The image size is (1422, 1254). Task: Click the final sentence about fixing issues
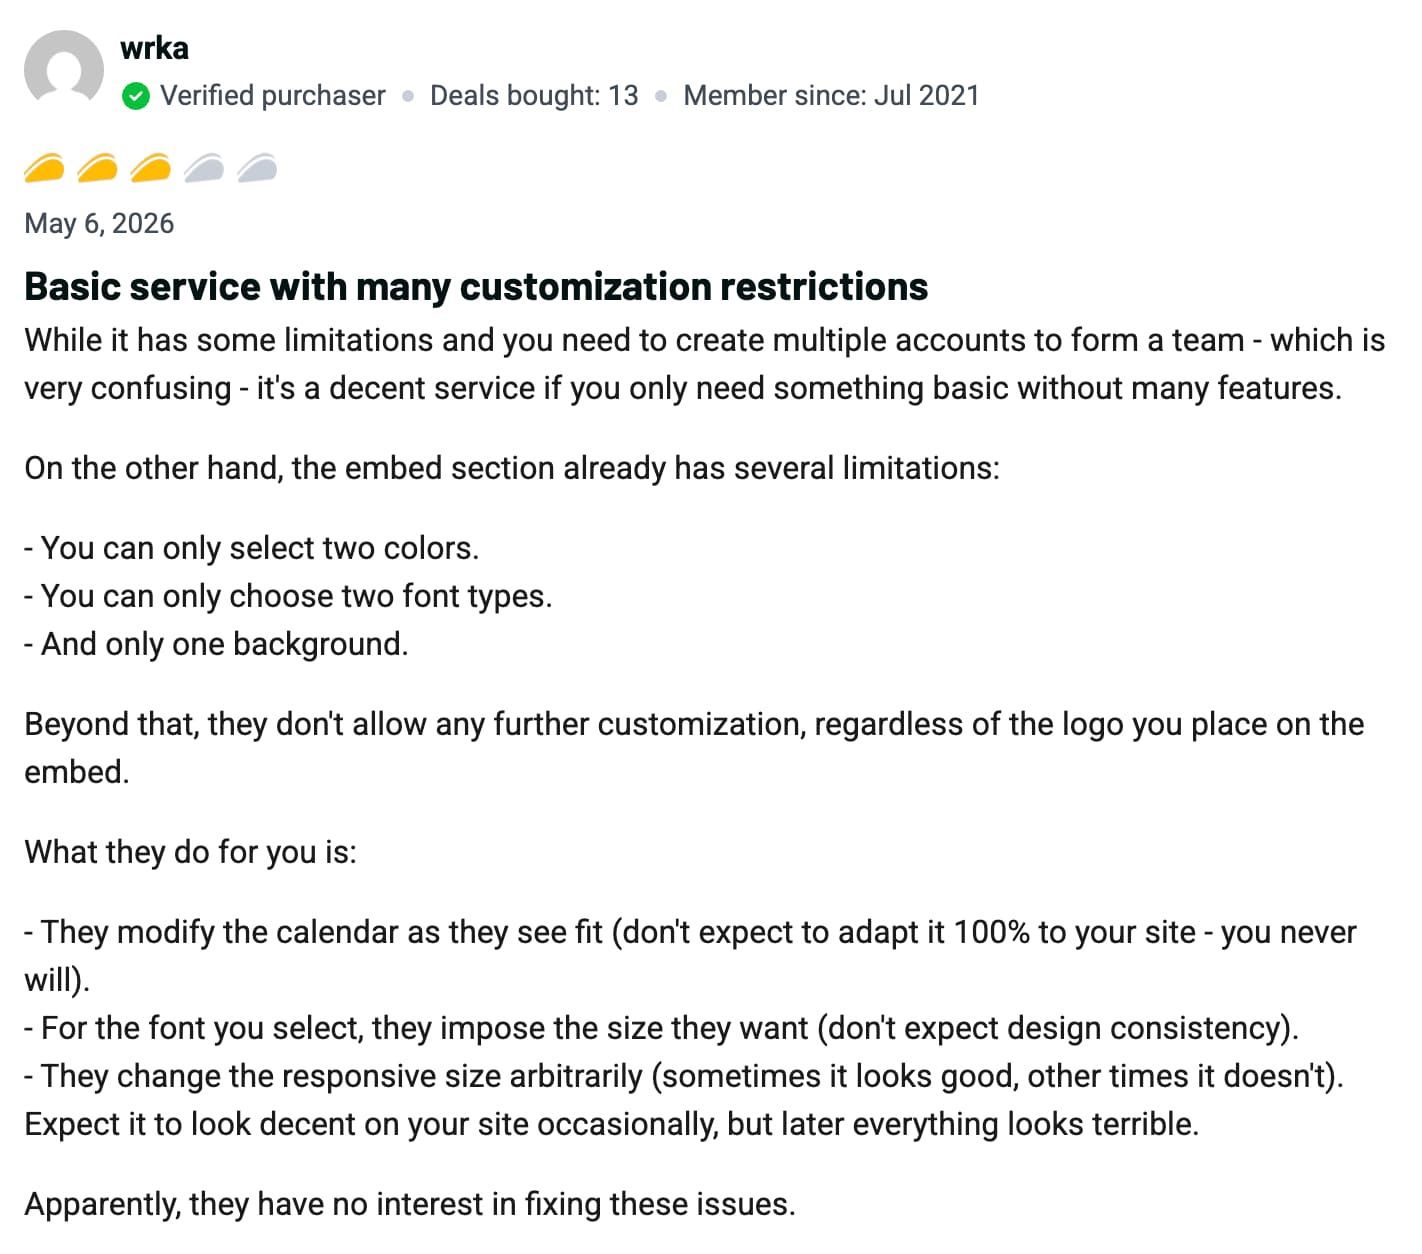[x=410, y=1204]
